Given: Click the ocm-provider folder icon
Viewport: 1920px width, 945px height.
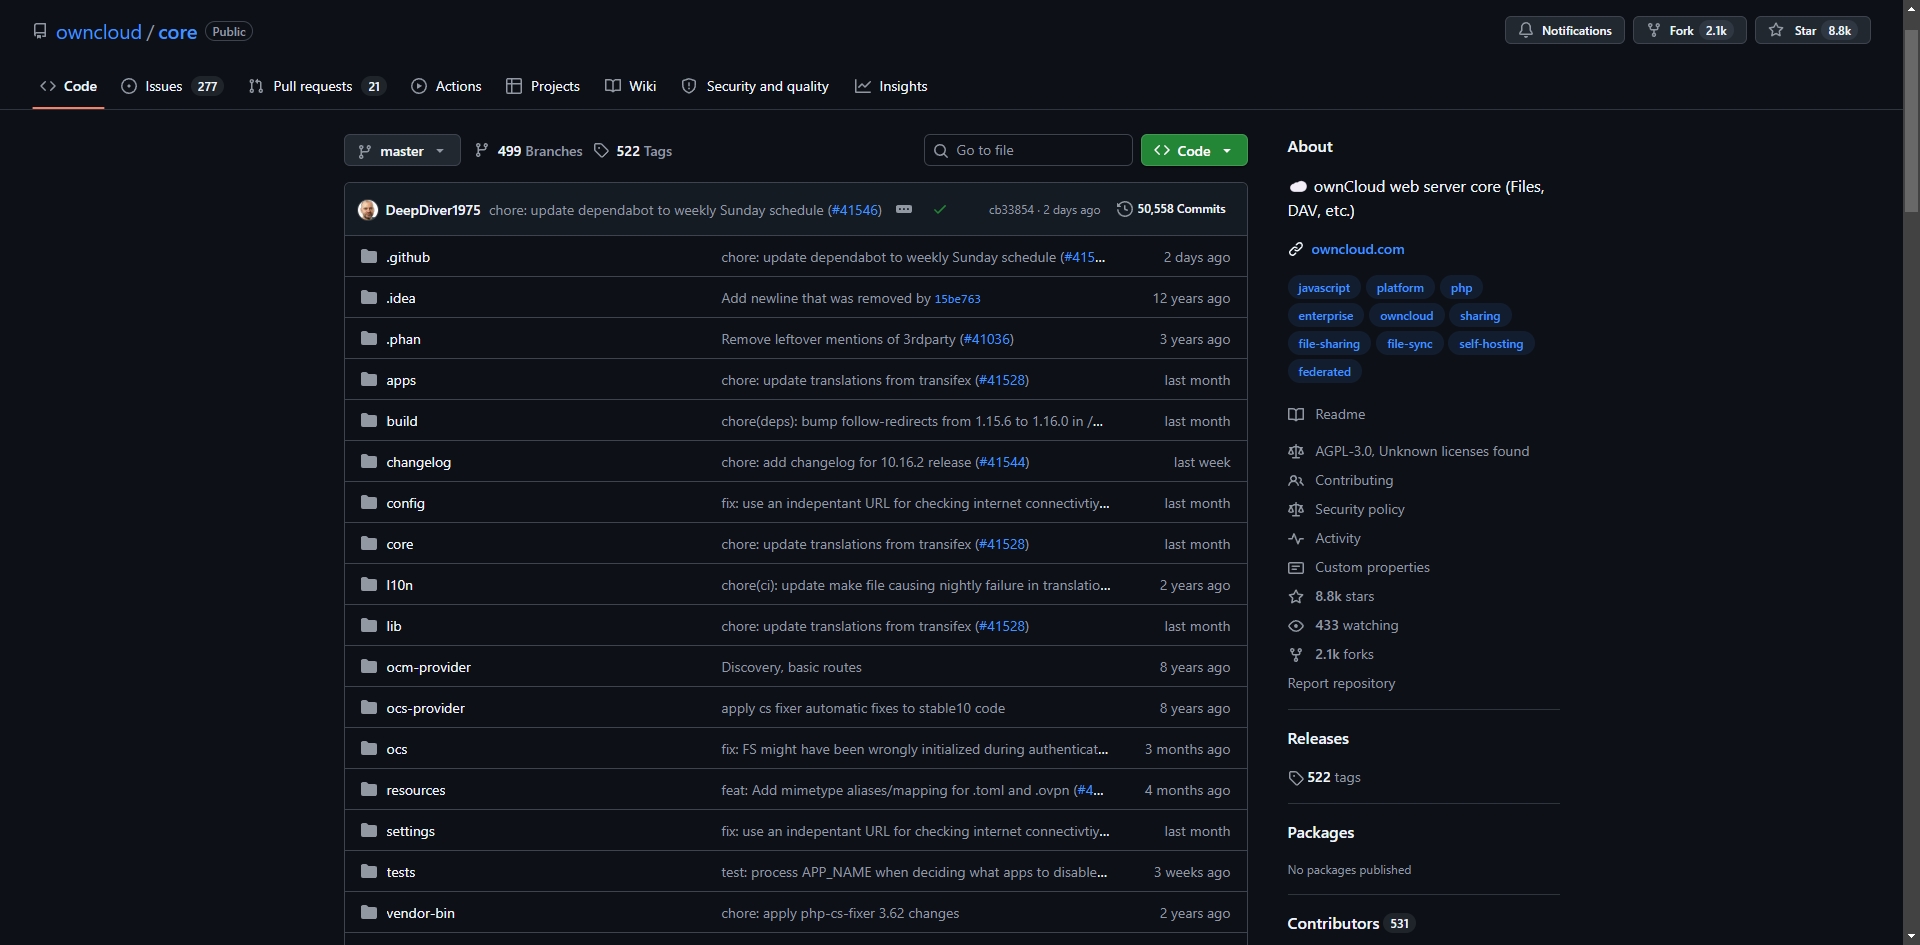Looking at the screenshot, I should tap(369, 667).
